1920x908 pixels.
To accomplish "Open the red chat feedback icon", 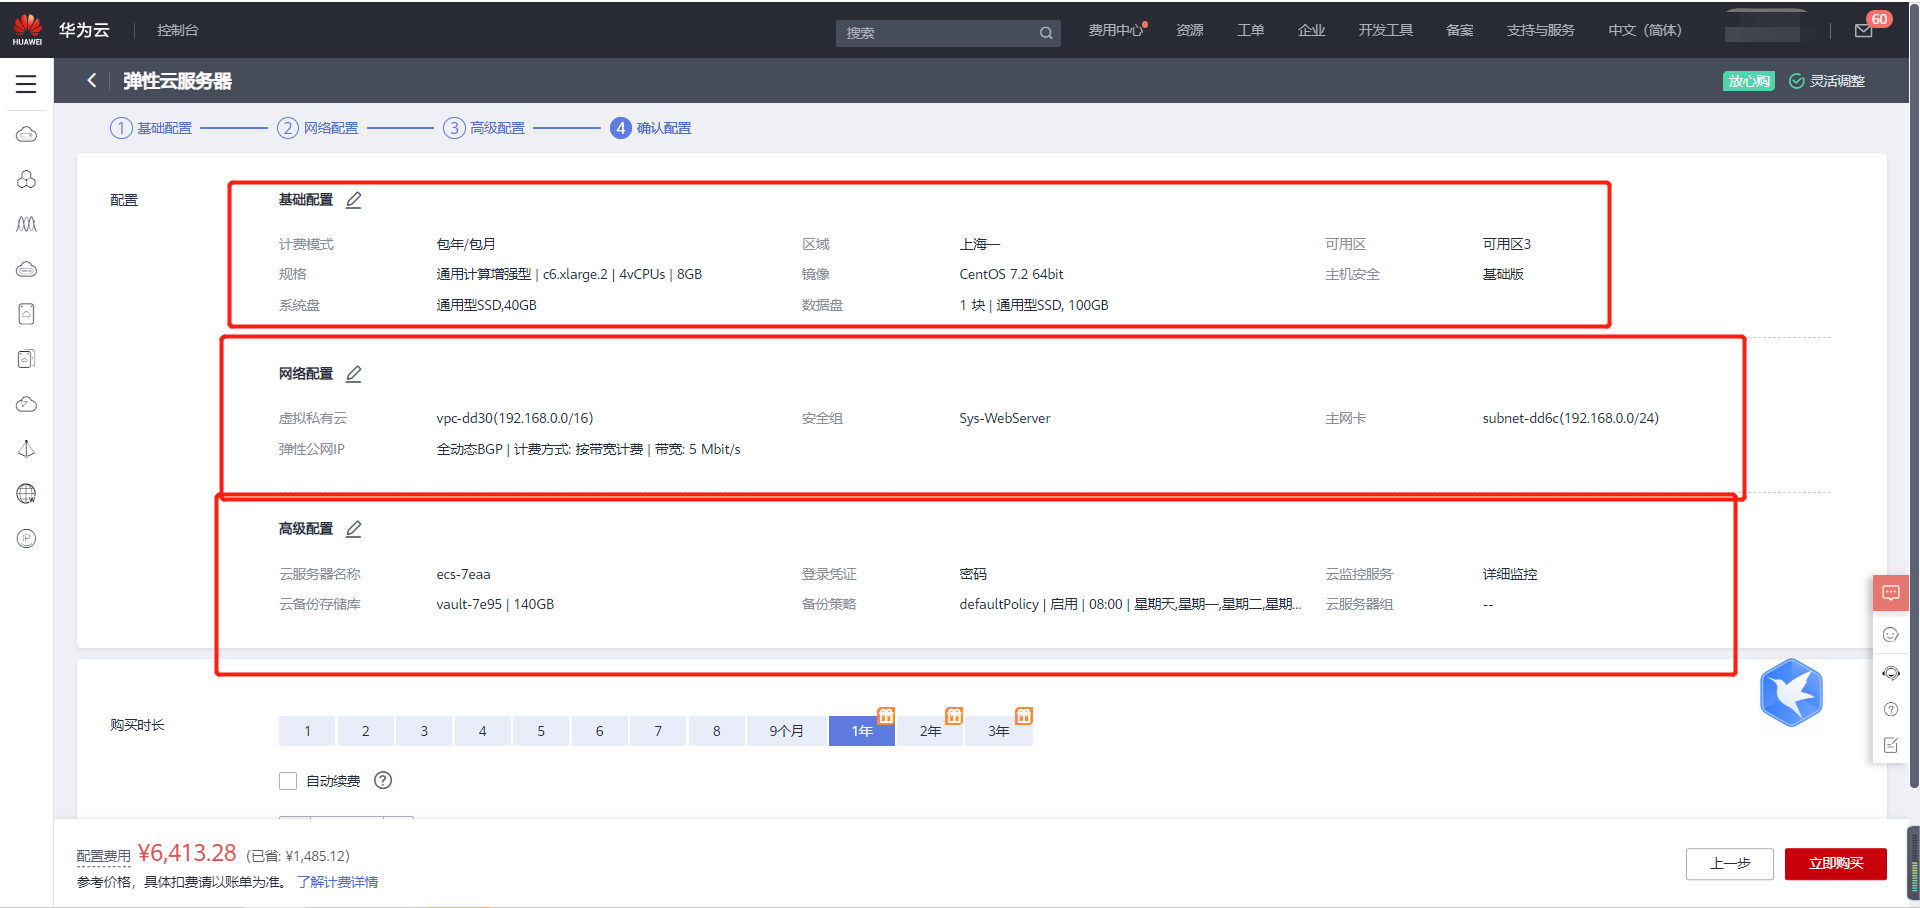I will click(1890, 593).
